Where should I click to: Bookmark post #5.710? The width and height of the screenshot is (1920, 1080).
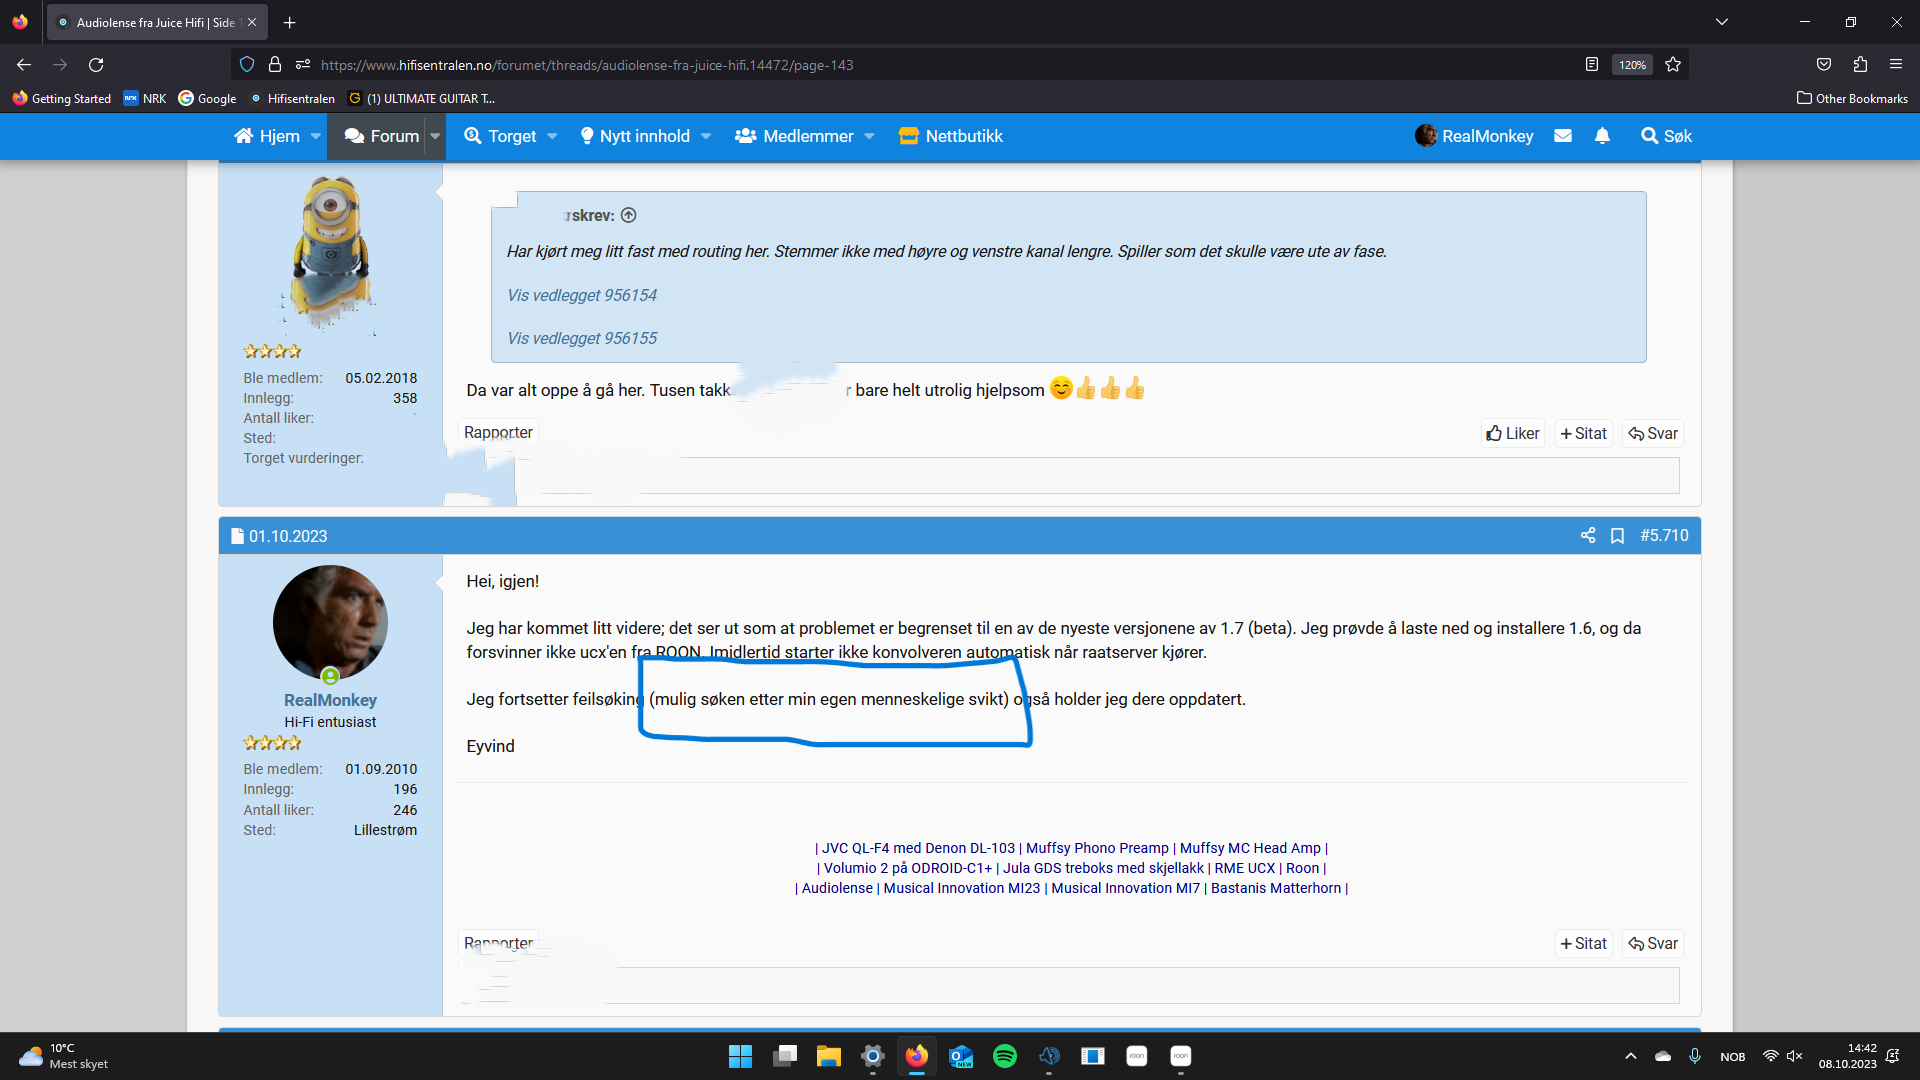point(1617,536)
